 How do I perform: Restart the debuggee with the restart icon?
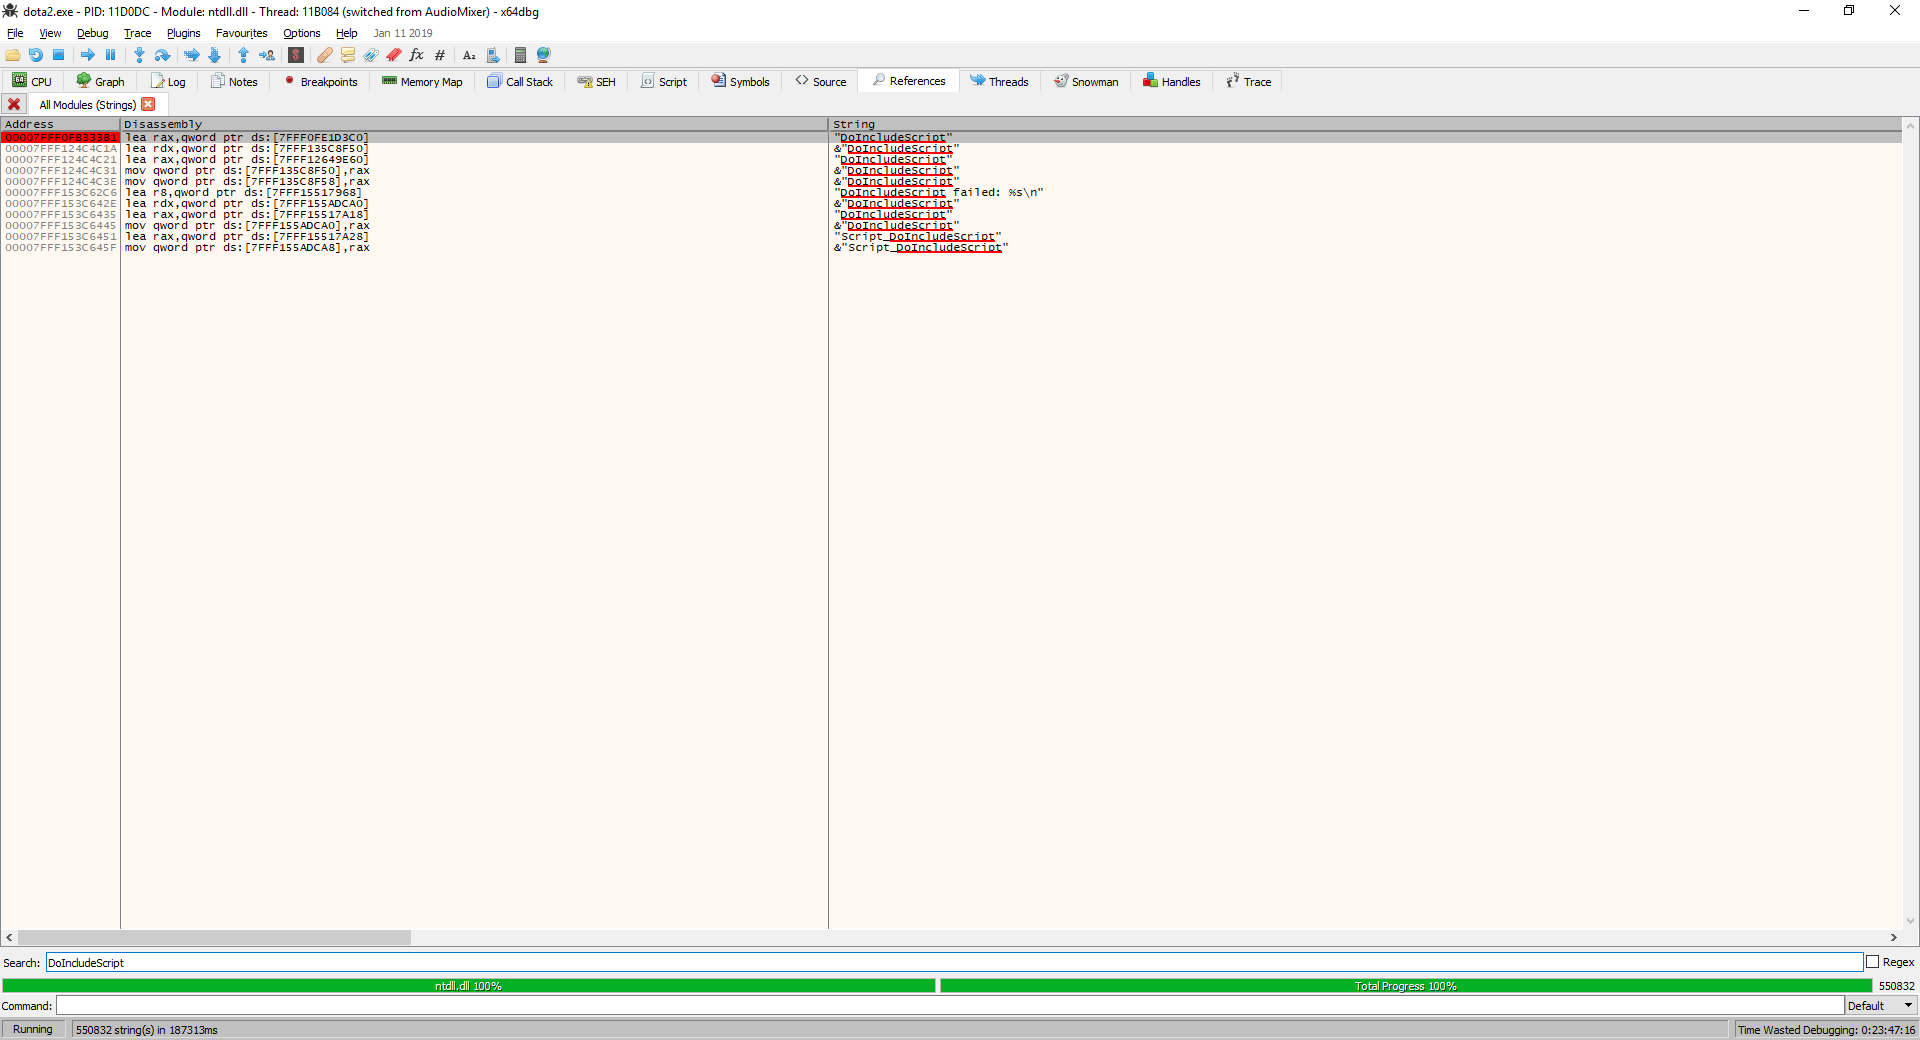(x=36, y=55)
